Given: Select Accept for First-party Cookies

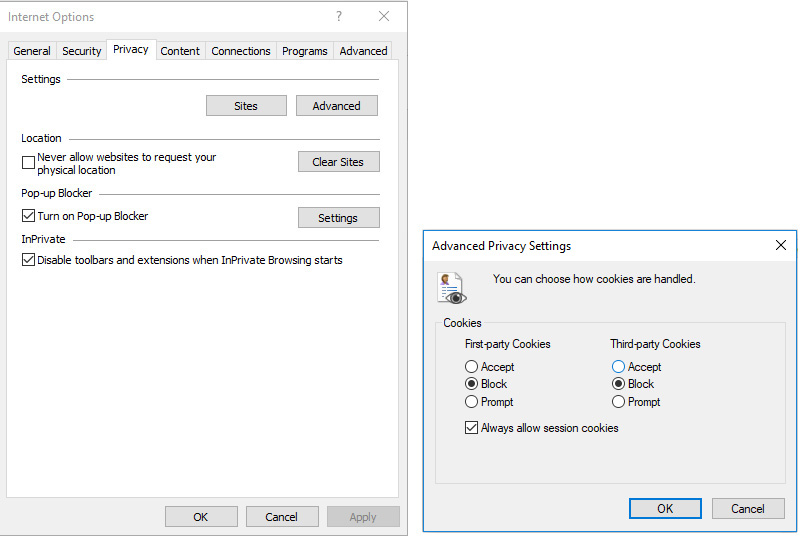Looking at the screenshot, I should tap(472, 367).
